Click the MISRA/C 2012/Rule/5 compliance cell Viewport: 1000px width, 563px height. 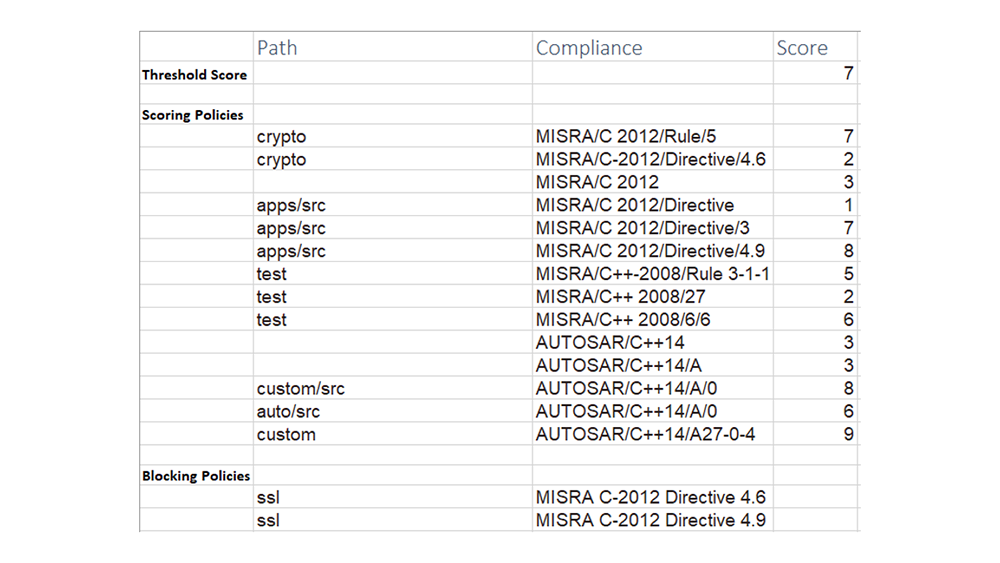tap(652, 137)
